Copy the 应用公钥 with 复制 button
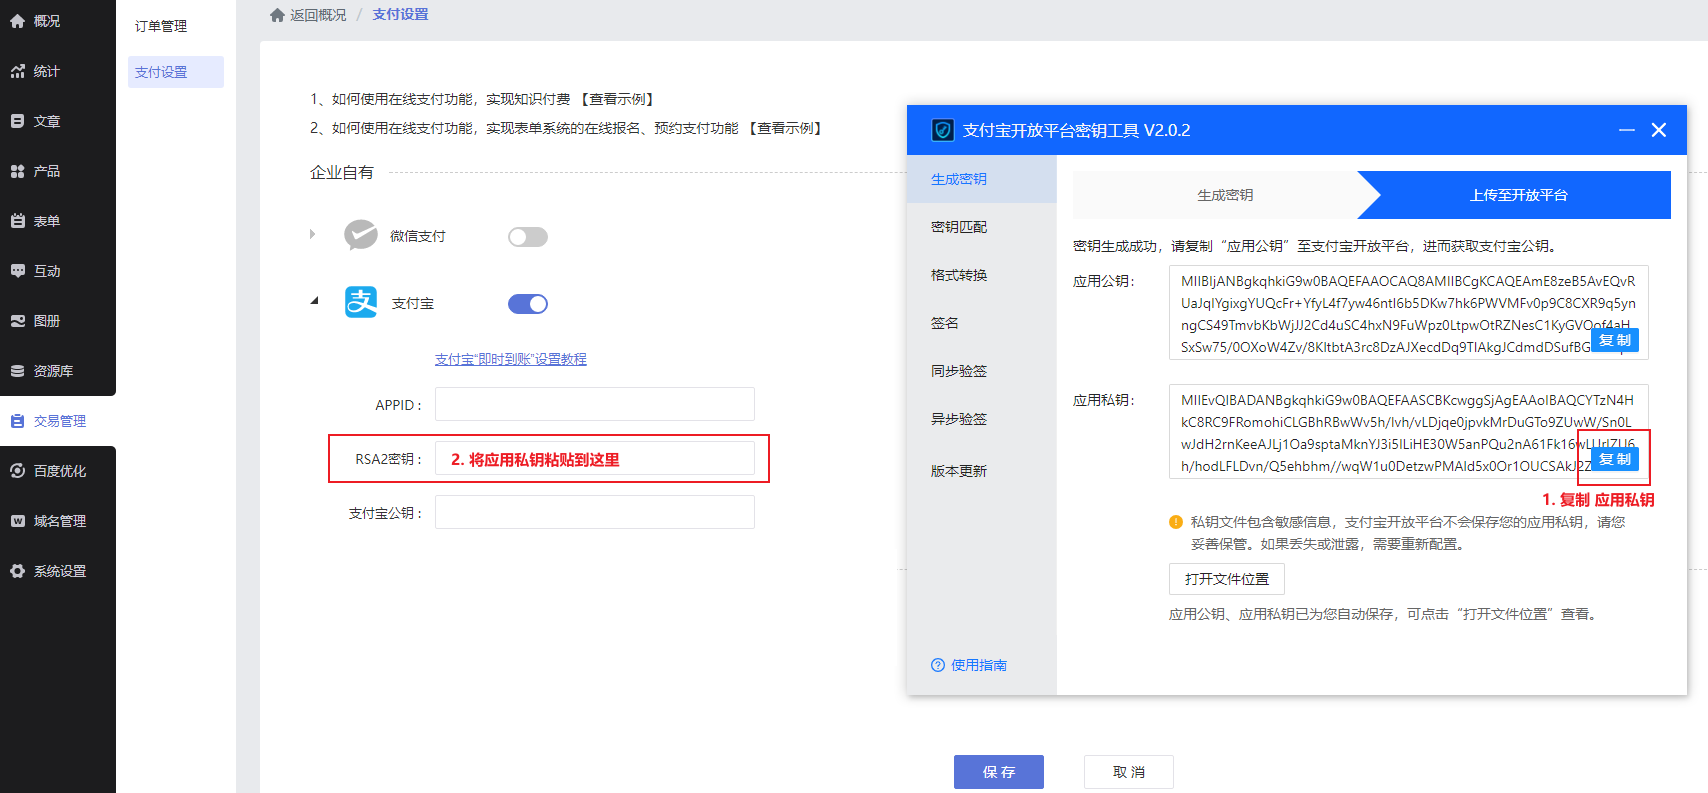Screen dimensions: 1708x793 click(x=1615, y=340)
